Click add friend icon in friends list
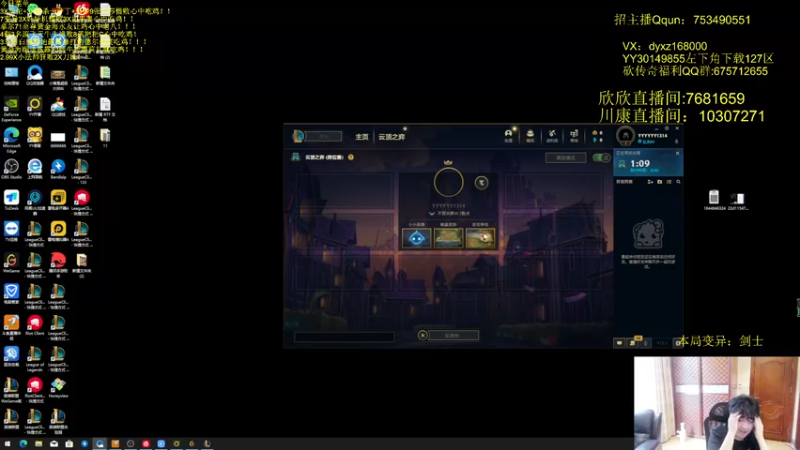Screen dimensions: 800x450 point(650,182)
